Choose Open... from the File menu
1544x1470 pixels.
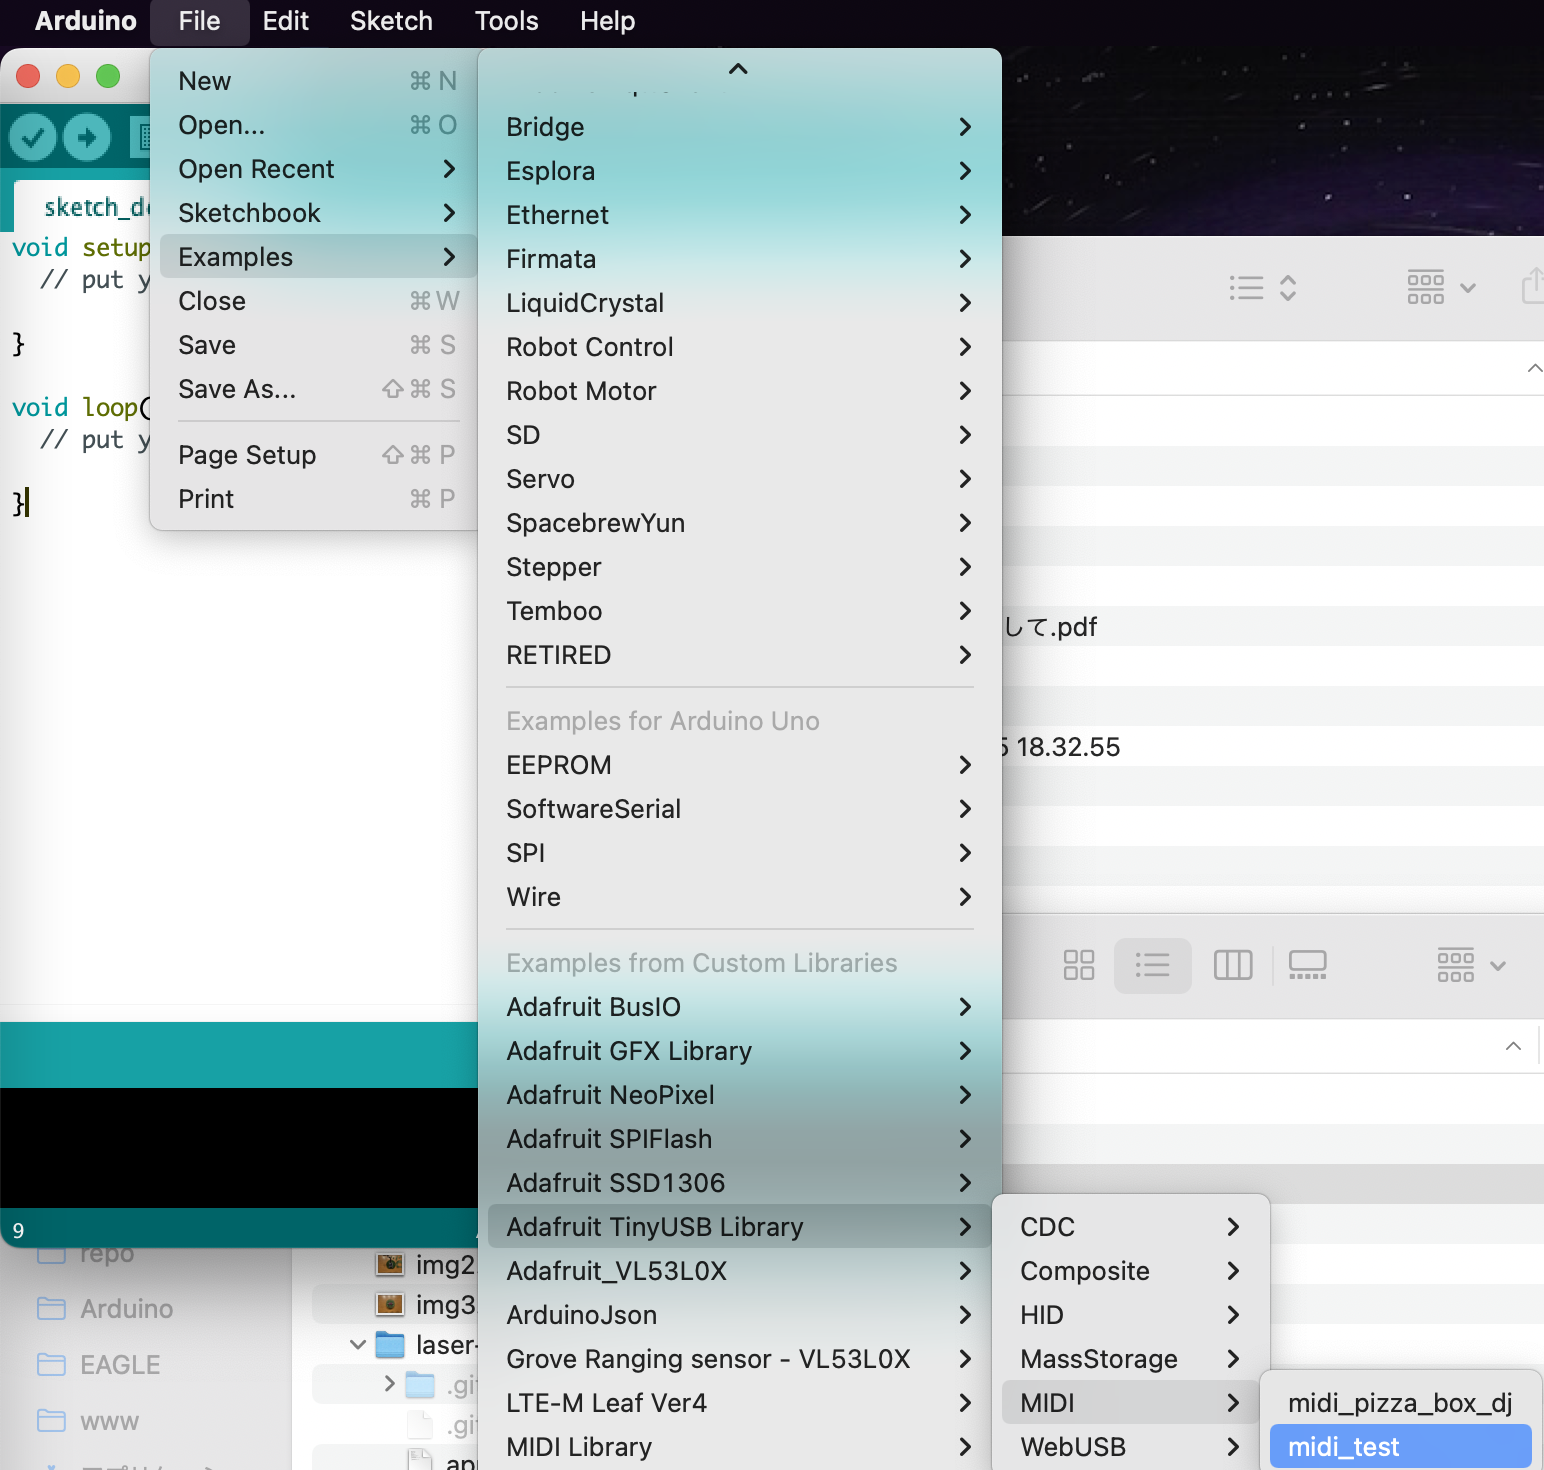318,125
